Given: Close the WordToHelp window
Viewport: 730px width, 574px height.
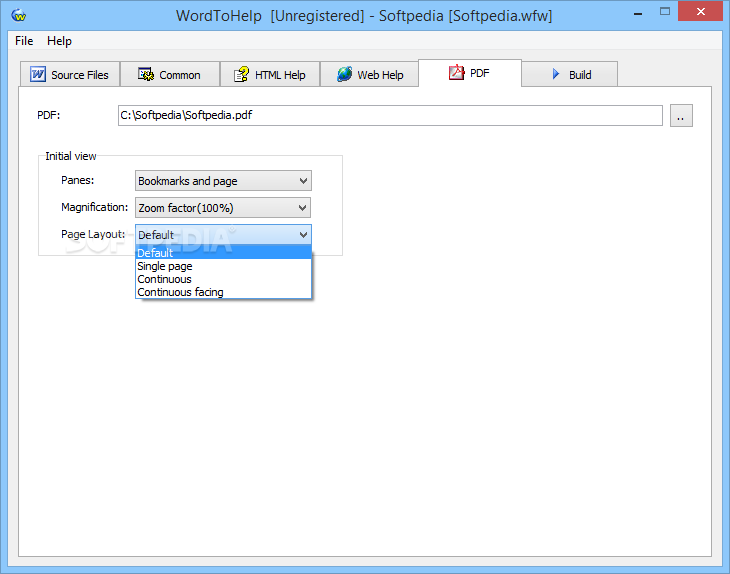Looking at the screenshot, I should click(x=700, y=12).
